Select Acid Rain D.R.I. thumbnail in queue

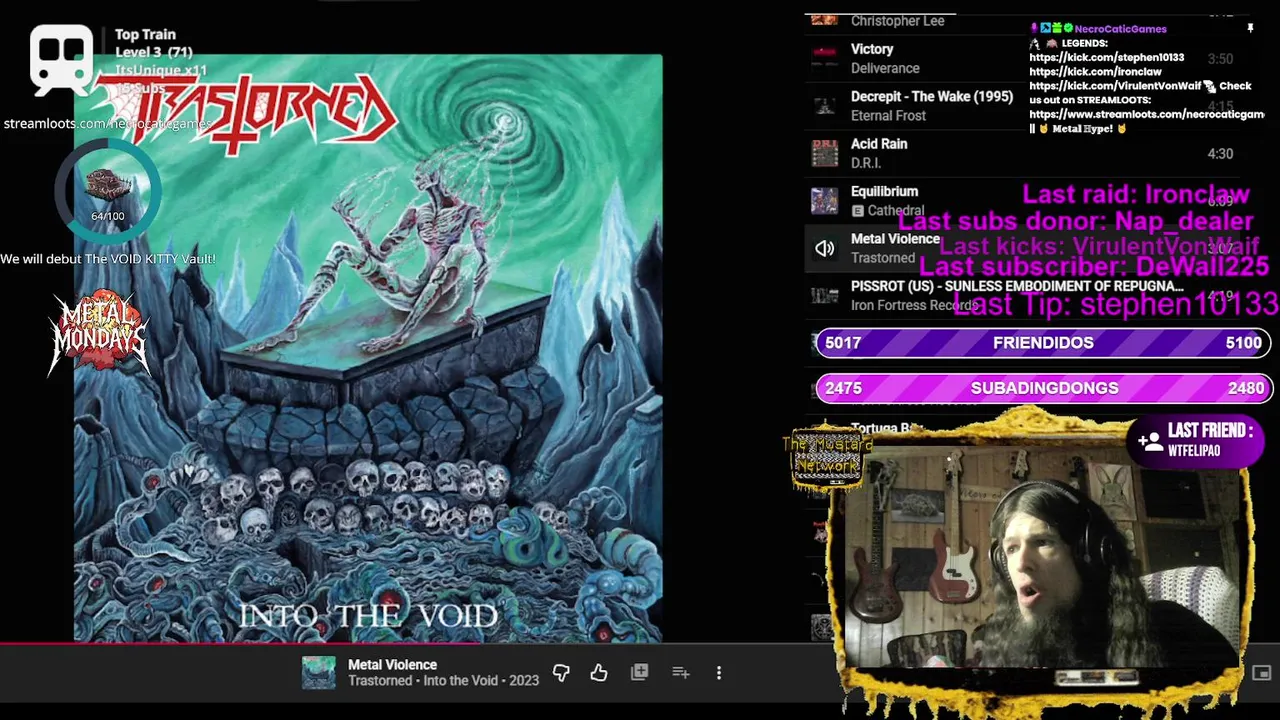[824, 153]
